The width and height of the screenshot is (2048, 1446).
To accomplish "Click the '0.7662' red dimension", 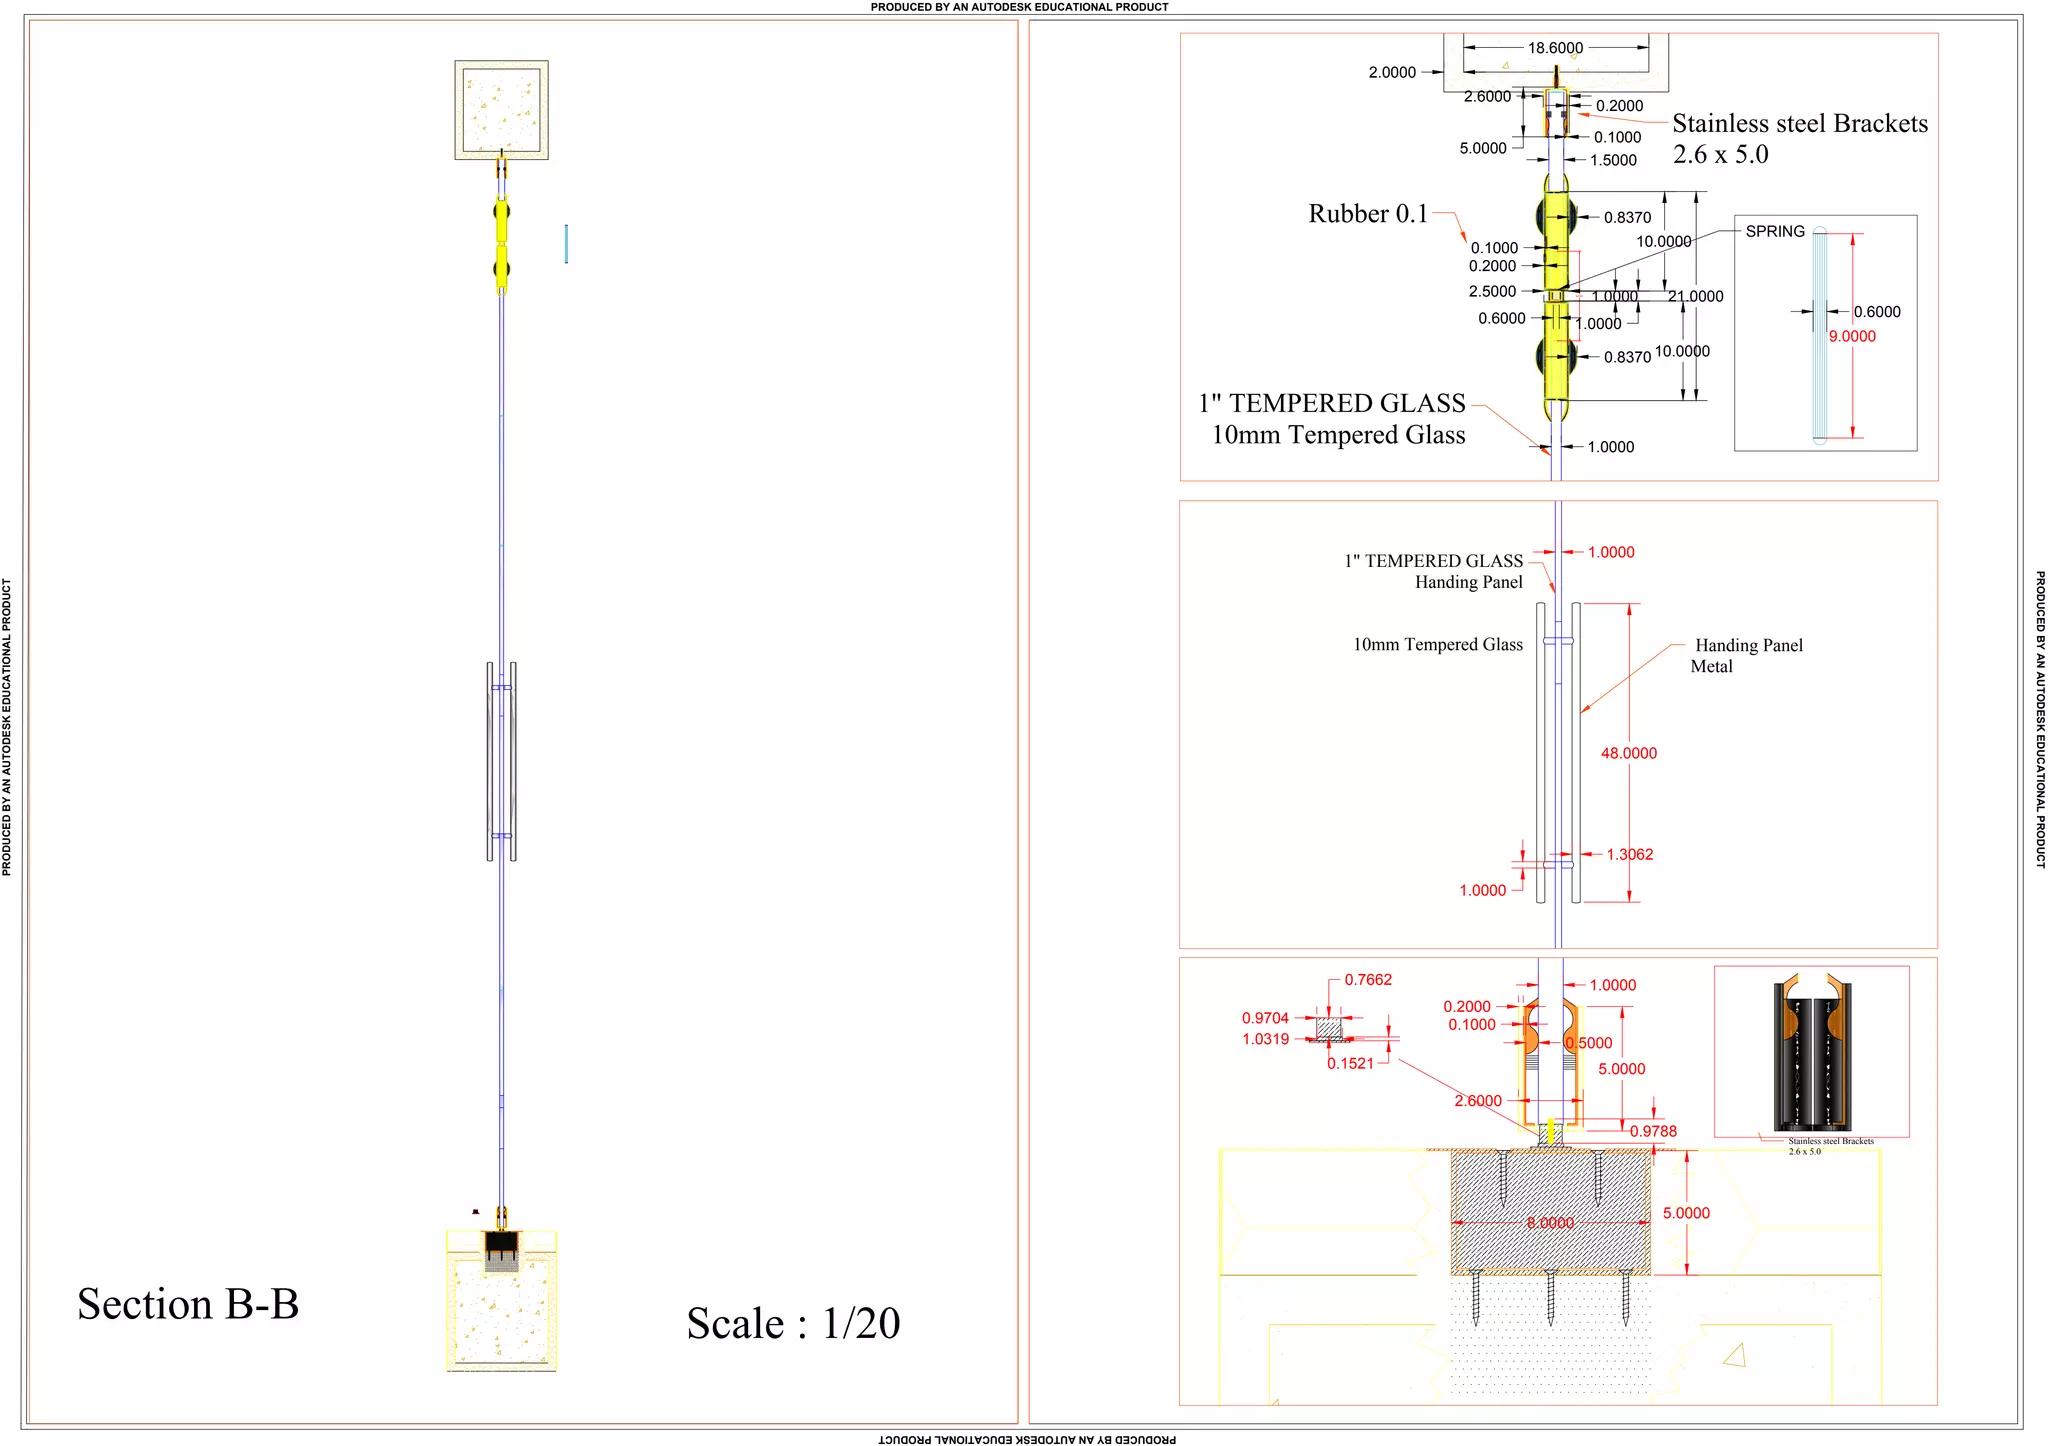I will coord(1368,980).
